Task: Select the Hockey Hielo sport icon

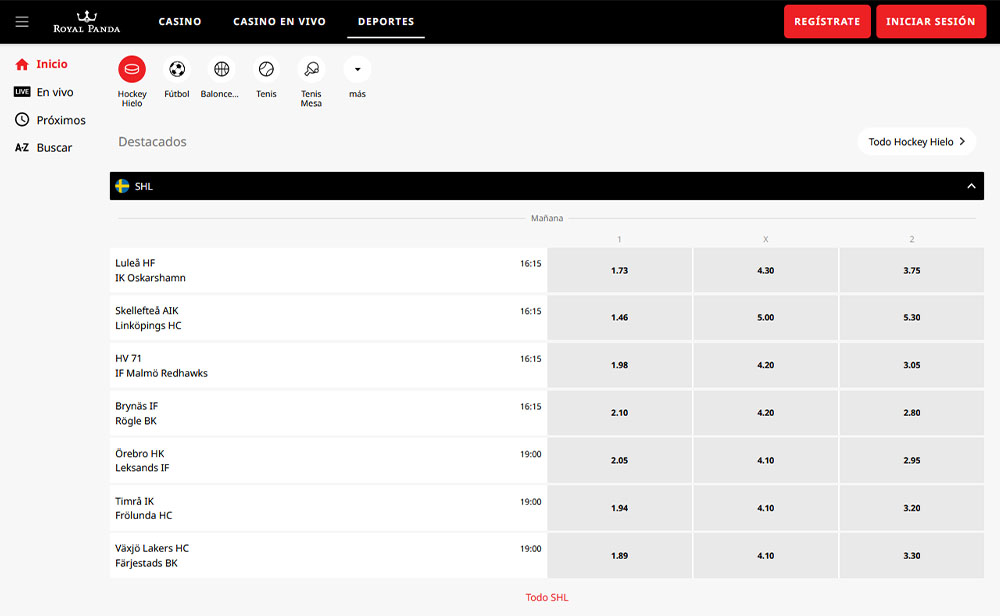Action: (x=132, y=70)
